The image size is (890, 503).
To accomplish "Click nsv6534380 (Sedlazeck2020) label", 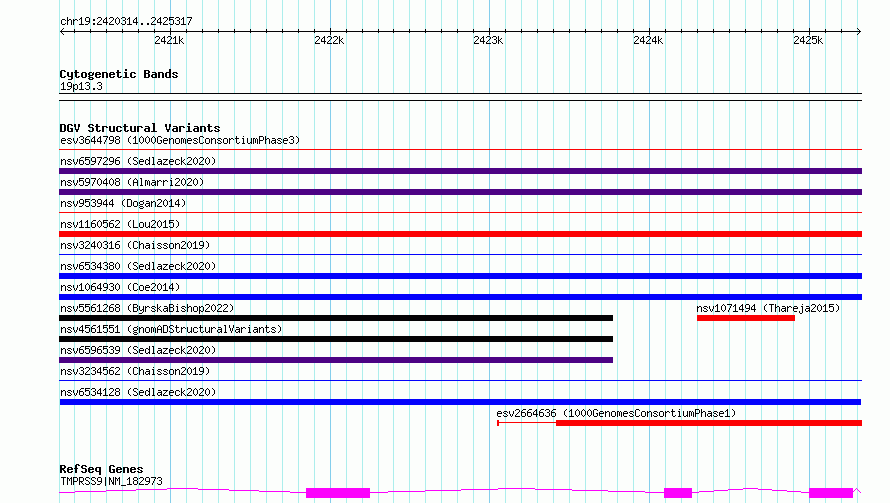I will [x=138, y=266].
